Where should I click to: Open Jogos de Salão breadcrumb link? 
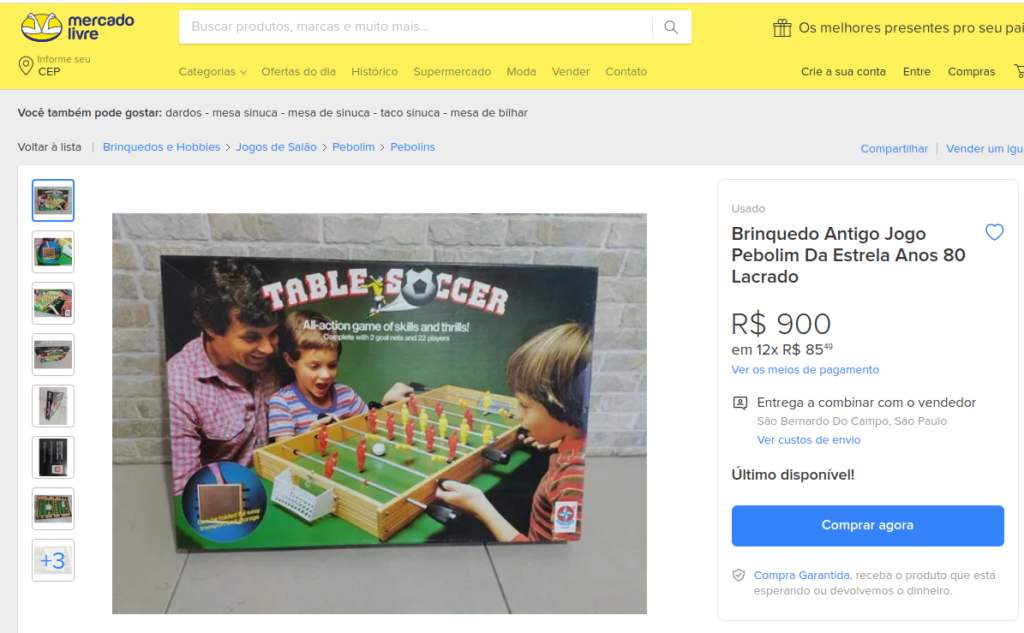pos(276,147)
